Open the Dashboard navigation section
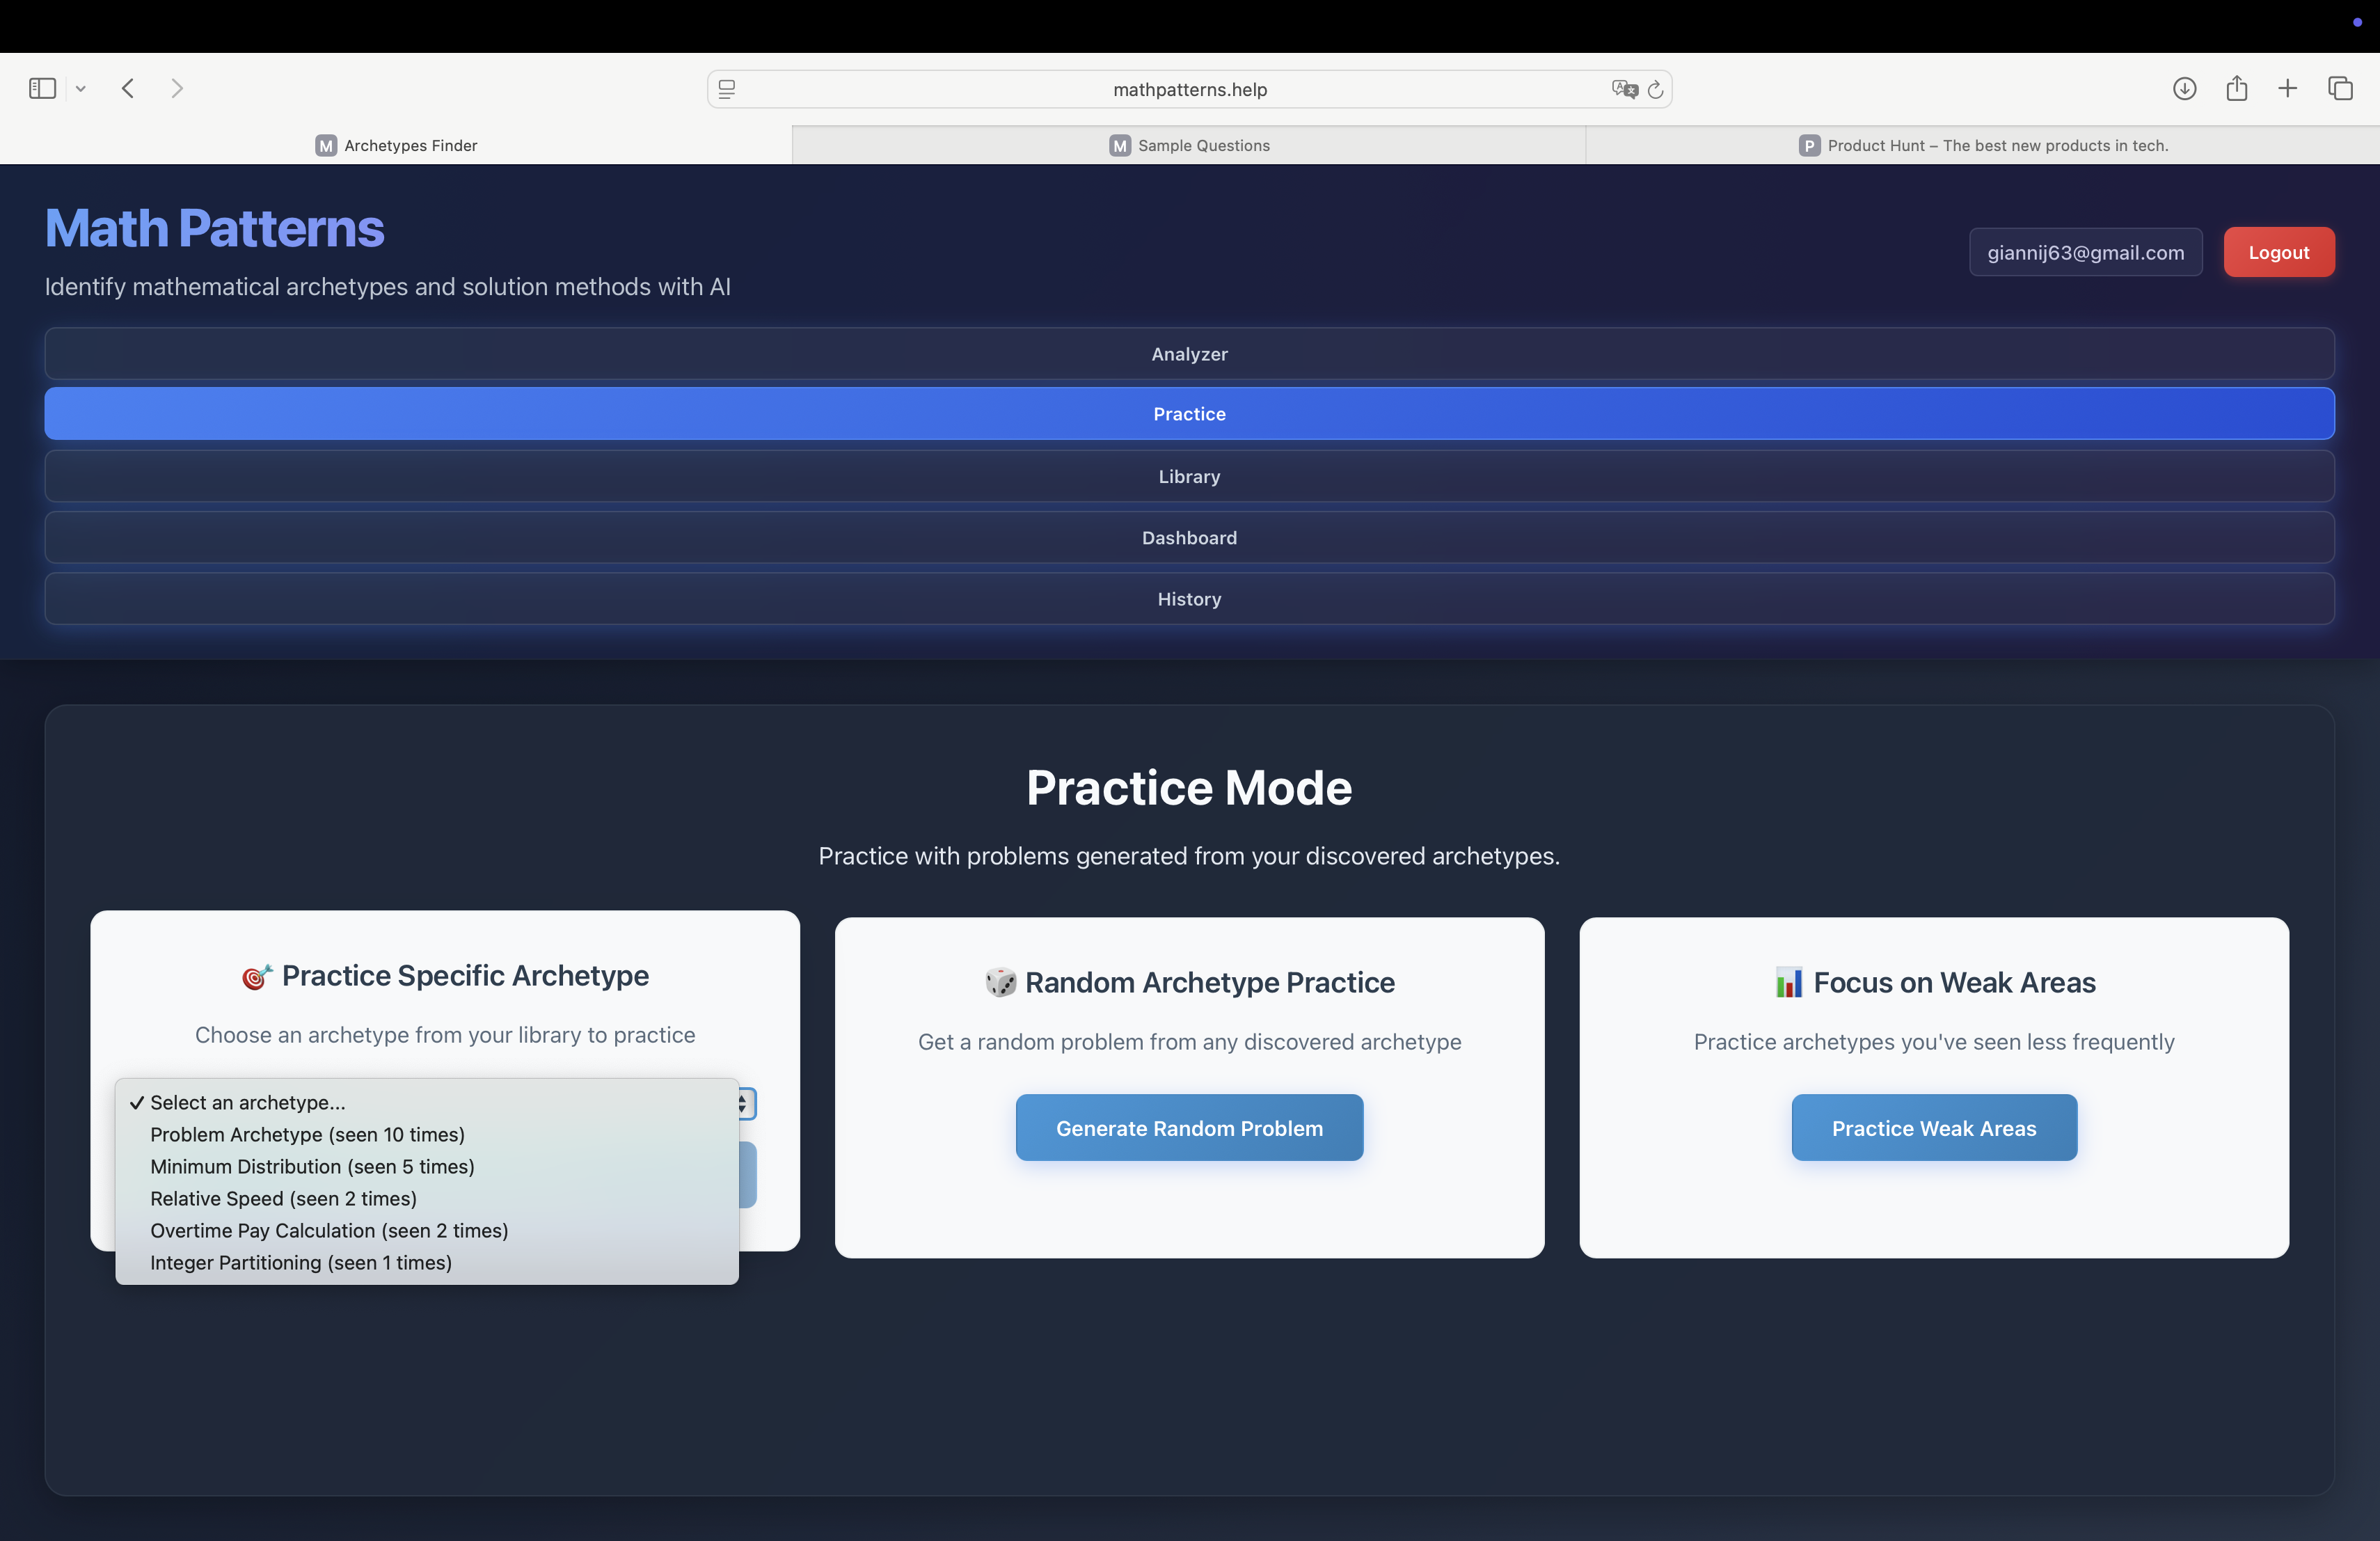Viewport: 2380px width, 1541px height. [1189, 538]
